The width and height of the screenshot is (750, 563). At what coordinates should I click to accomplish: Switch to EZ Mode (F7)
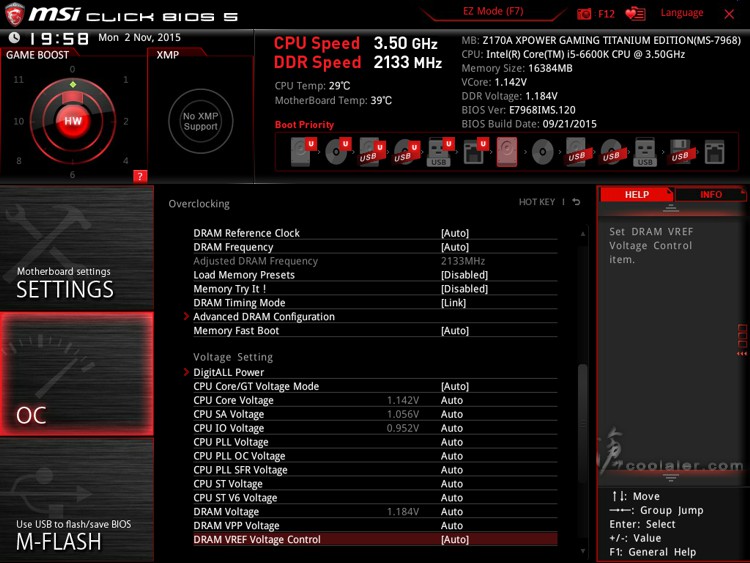tap(493, 11)
